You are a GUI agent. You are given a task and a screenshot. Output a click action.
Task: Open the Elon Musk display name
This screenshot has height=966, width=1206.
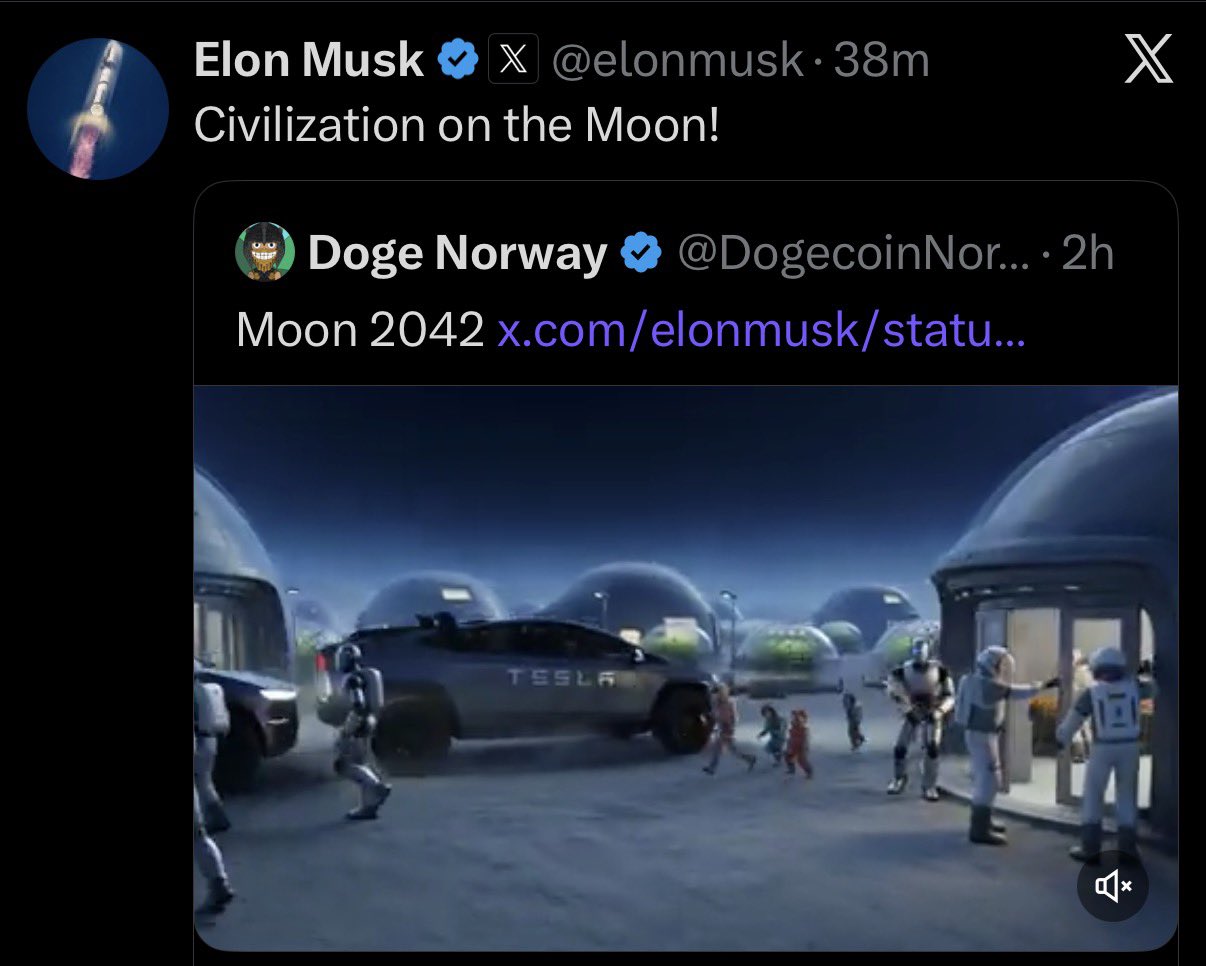309,61
